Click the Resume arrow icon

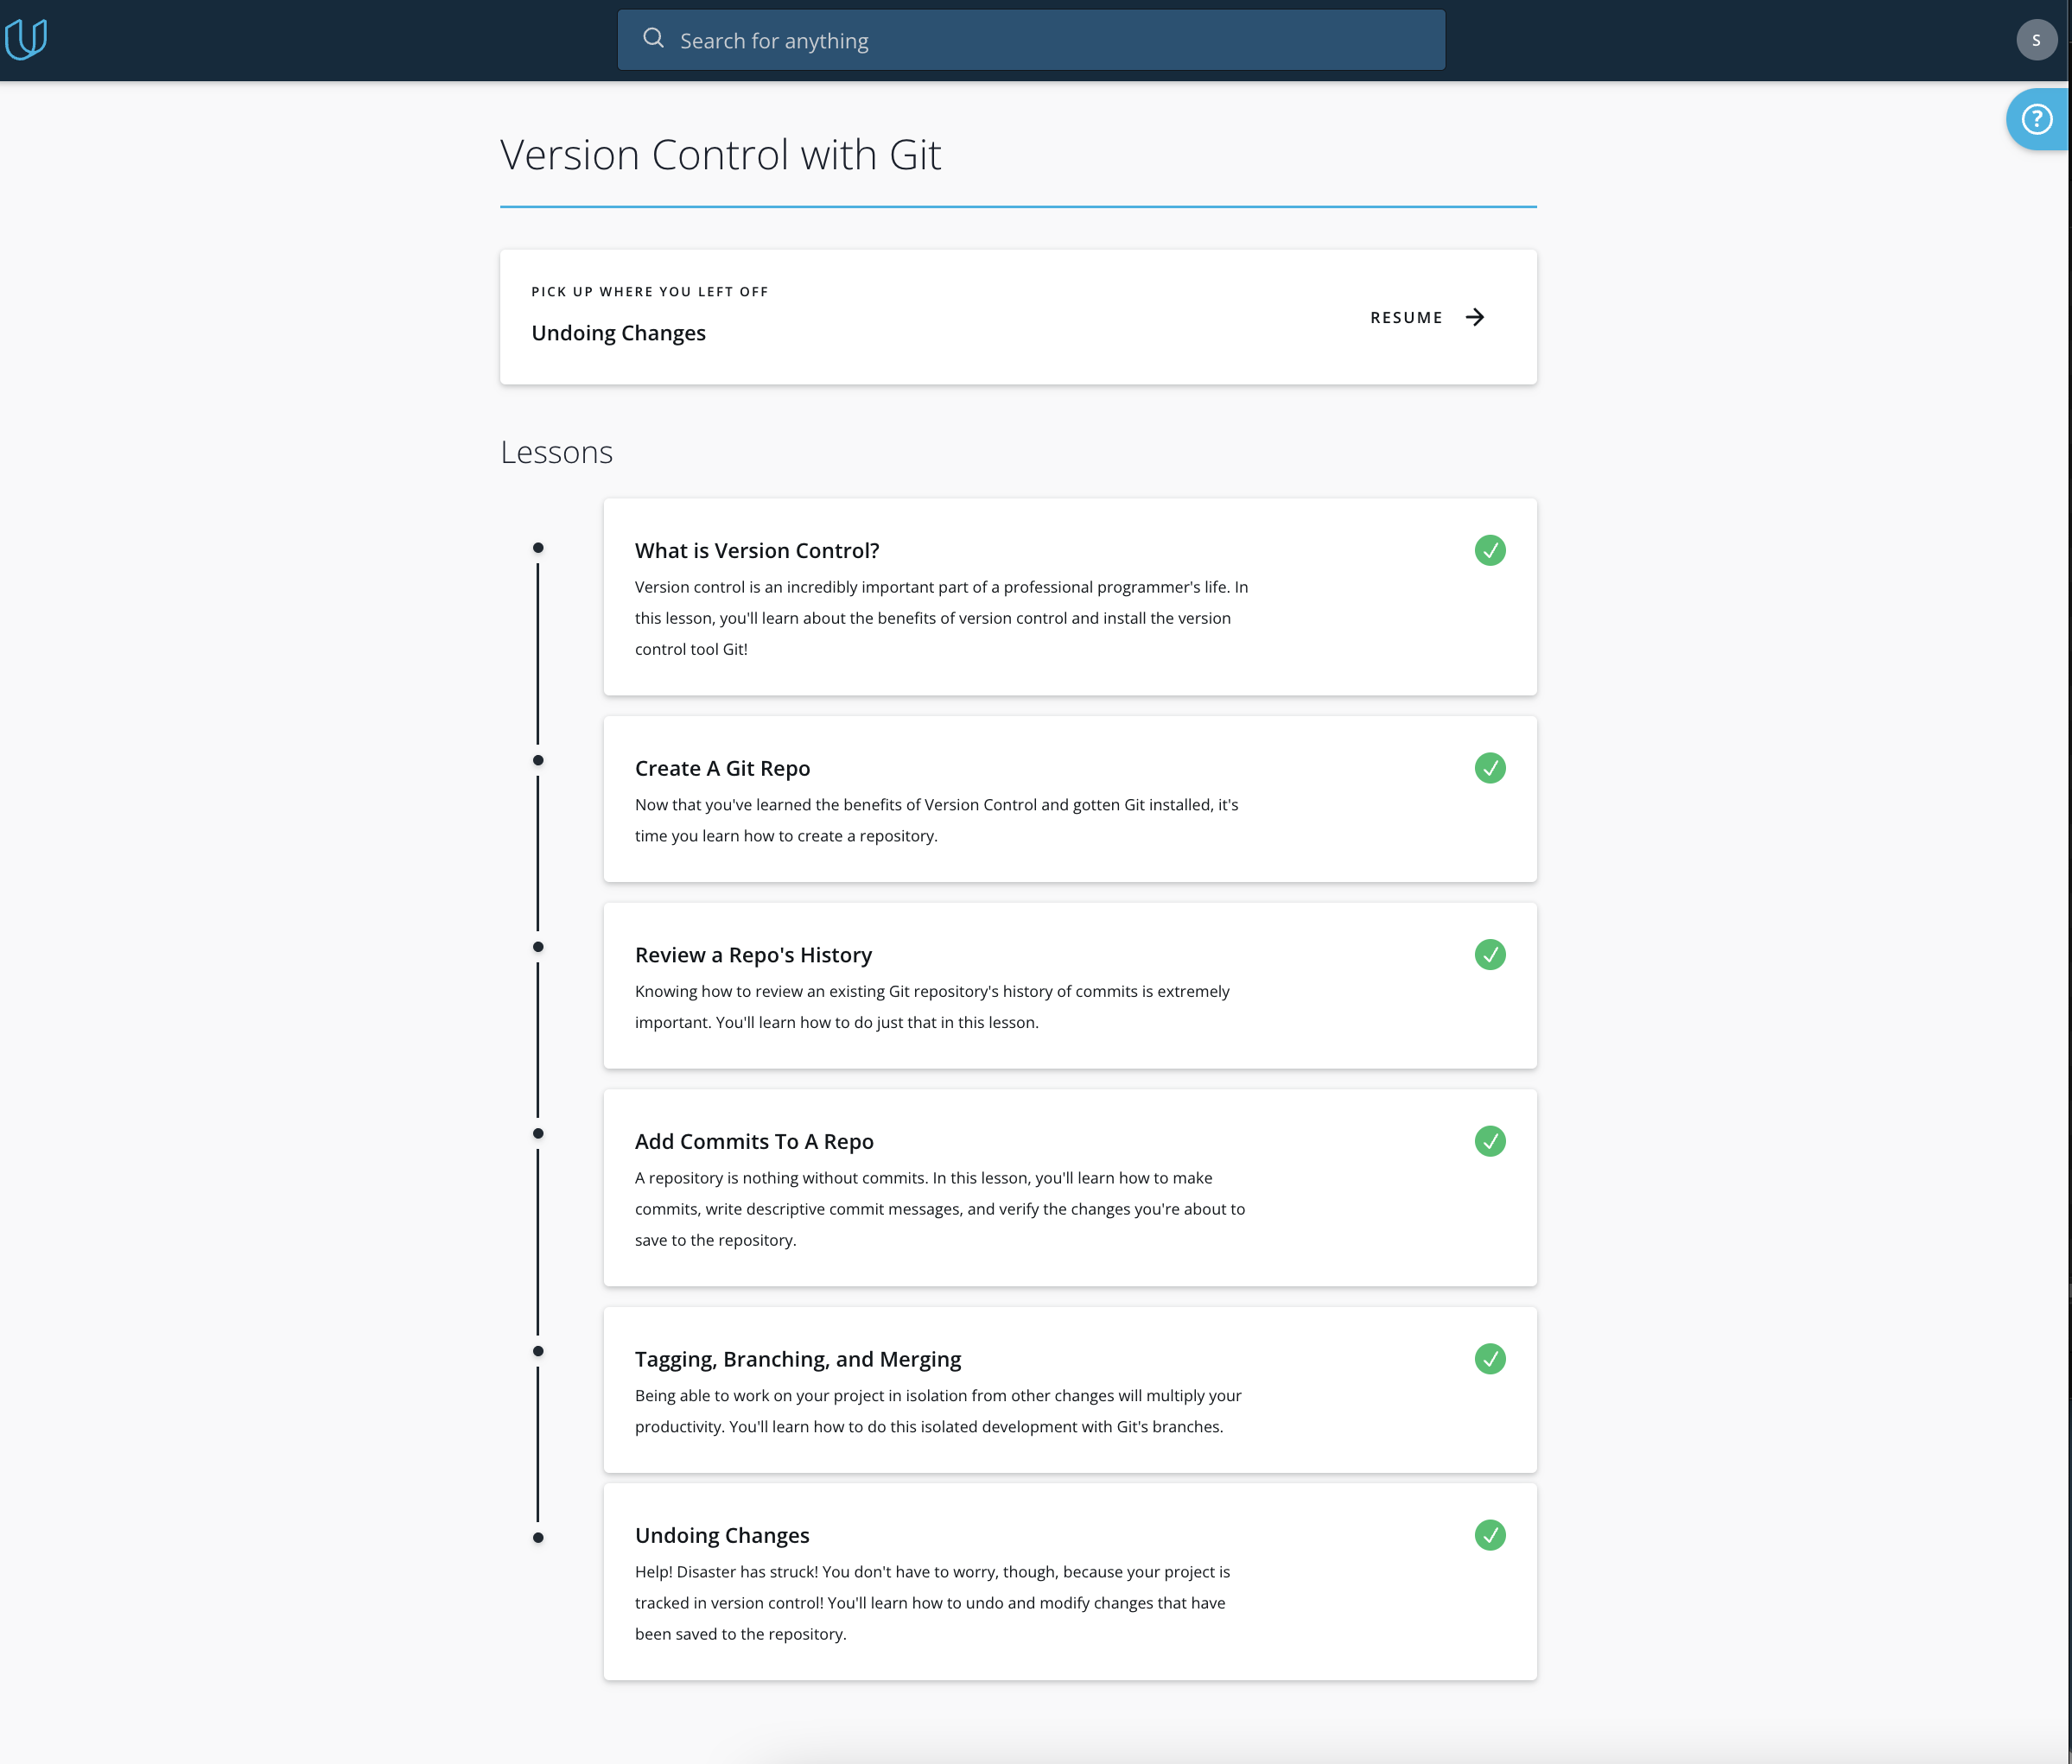[x=1475, y=317]
